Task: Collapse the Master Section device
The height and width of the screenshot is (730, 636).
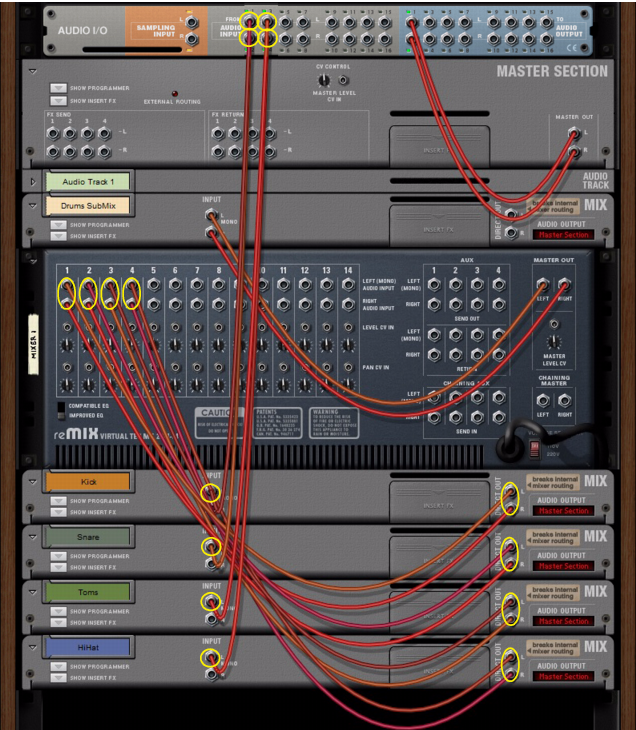Action: click(x=33, y=71)
